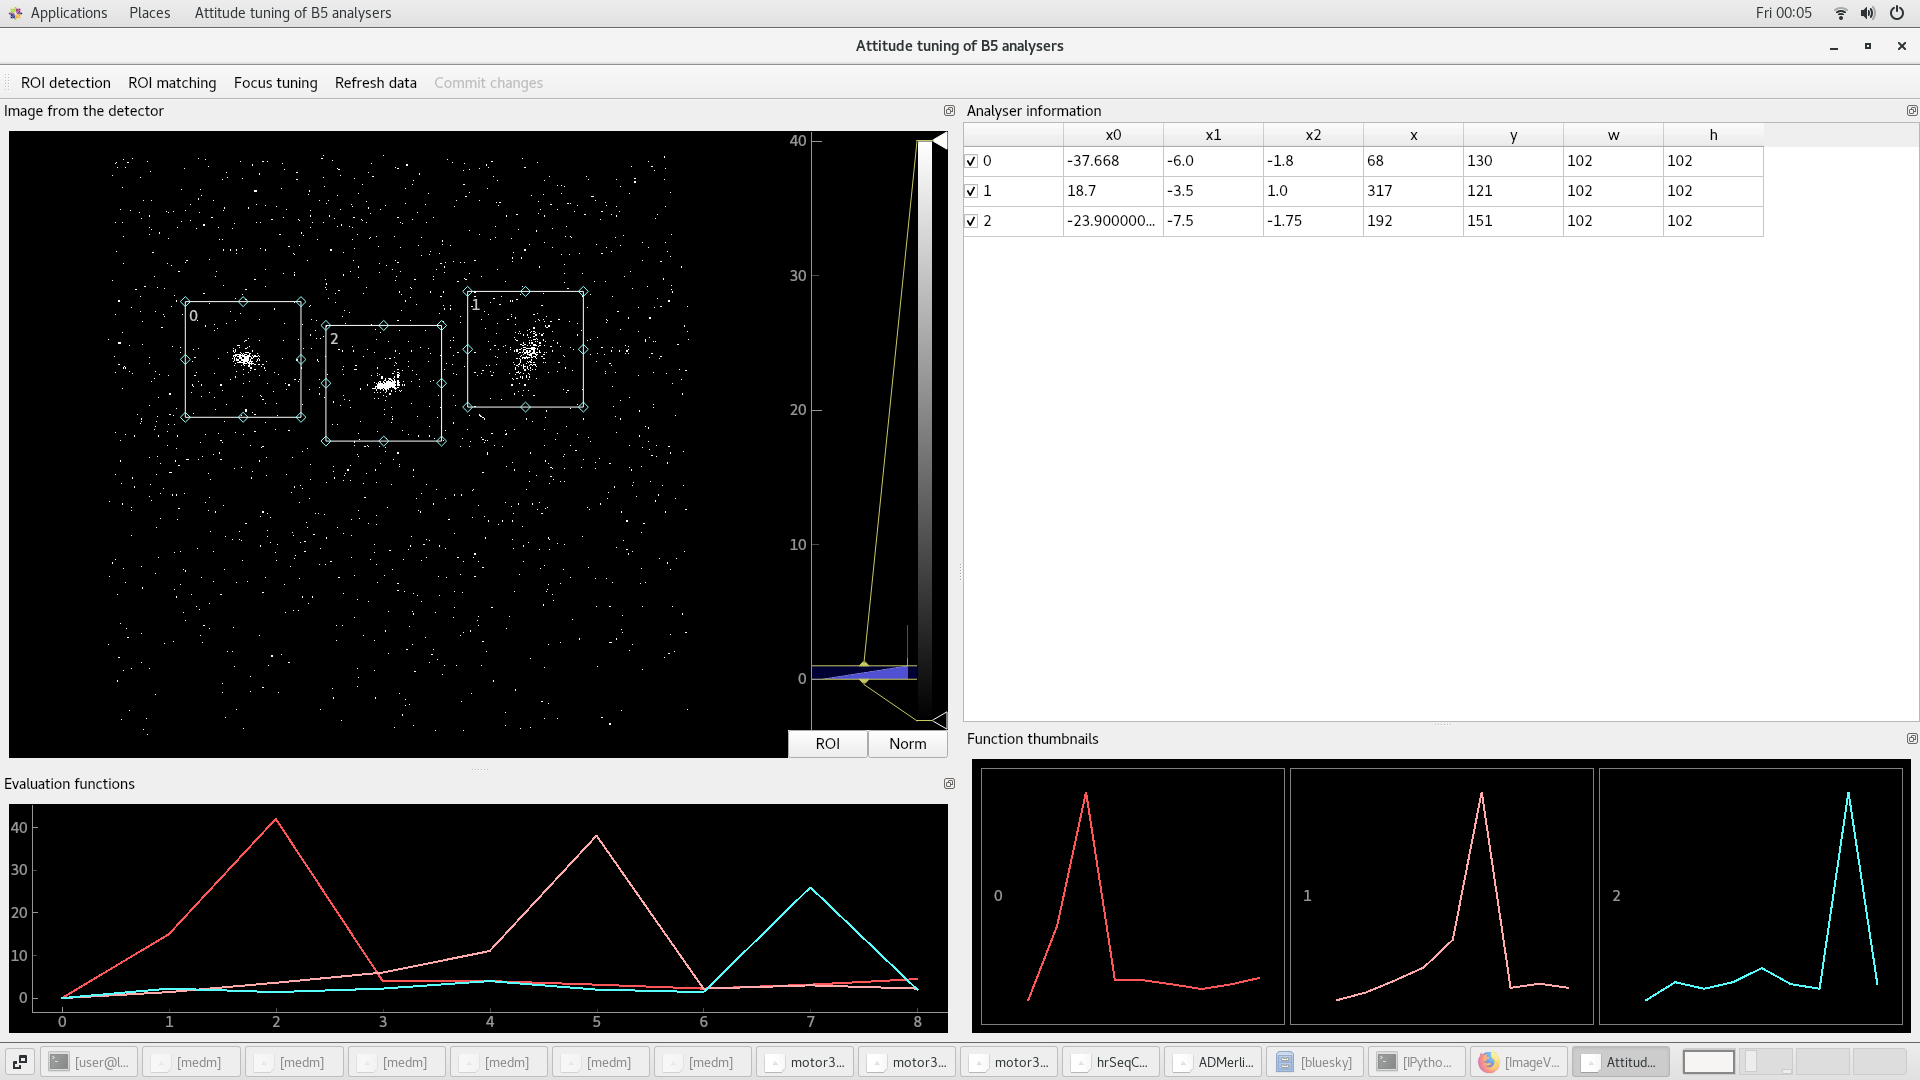Click the volume icon in system tray
The image size is (1920, 1080).
1867,13
